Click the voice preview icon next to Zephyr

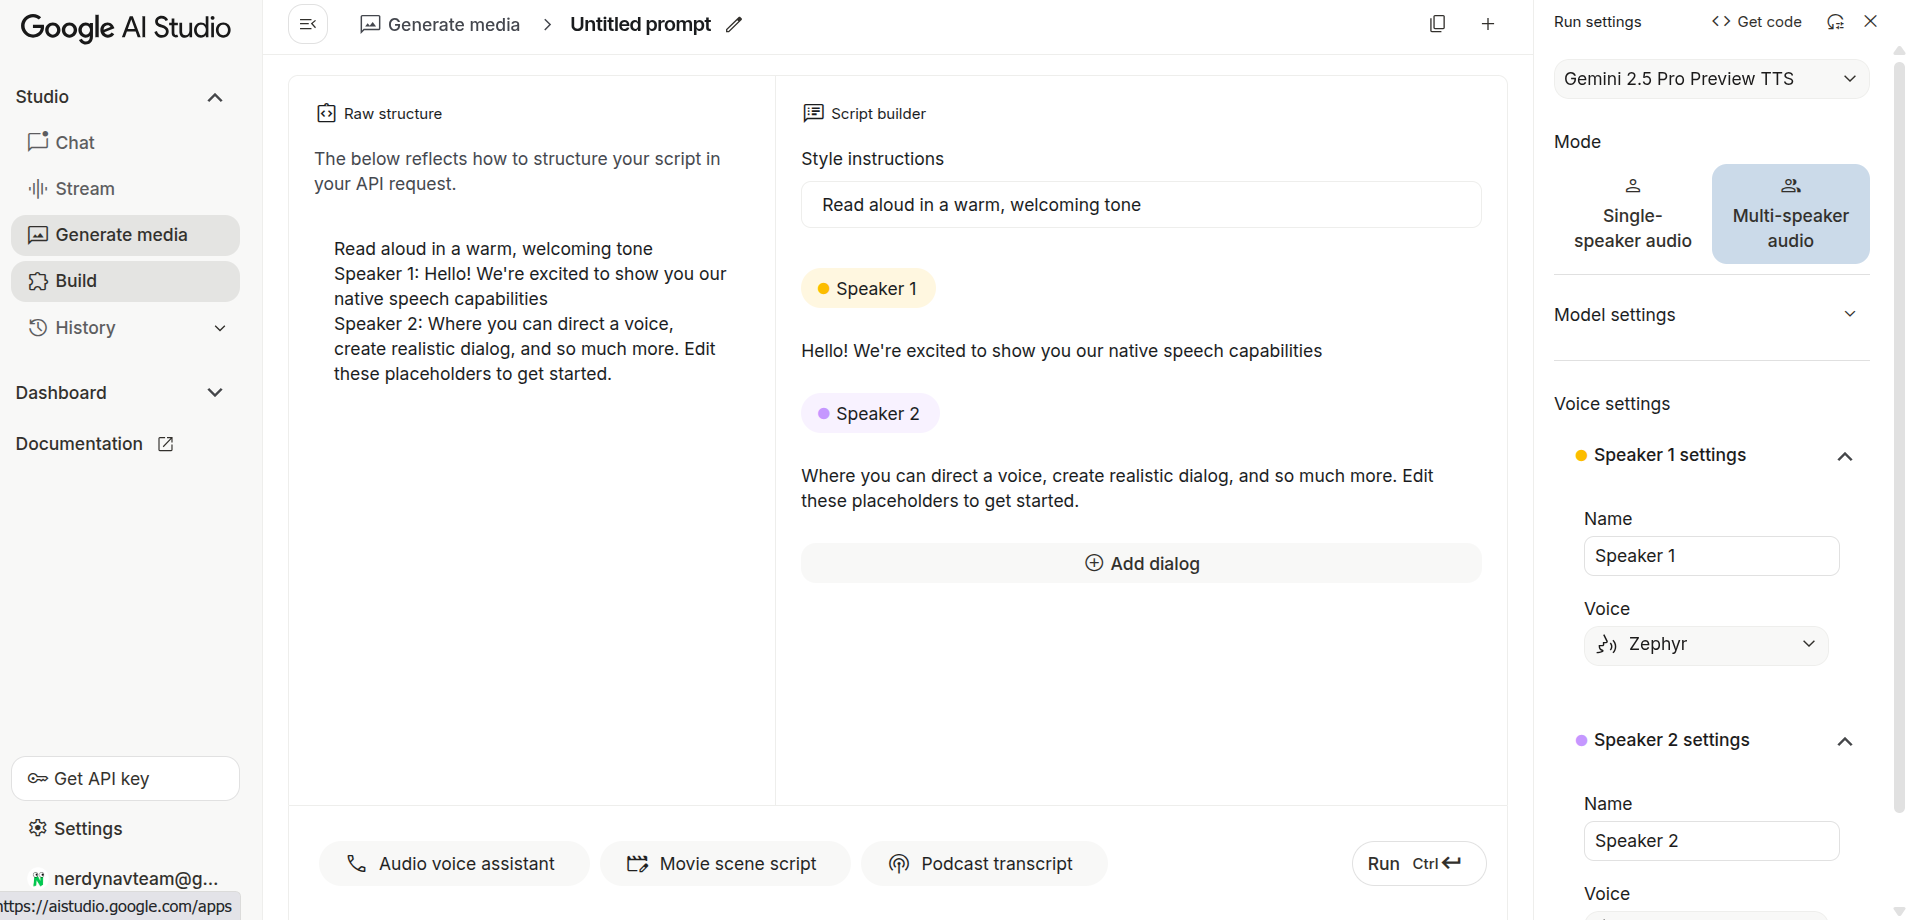click(1606, 644)
